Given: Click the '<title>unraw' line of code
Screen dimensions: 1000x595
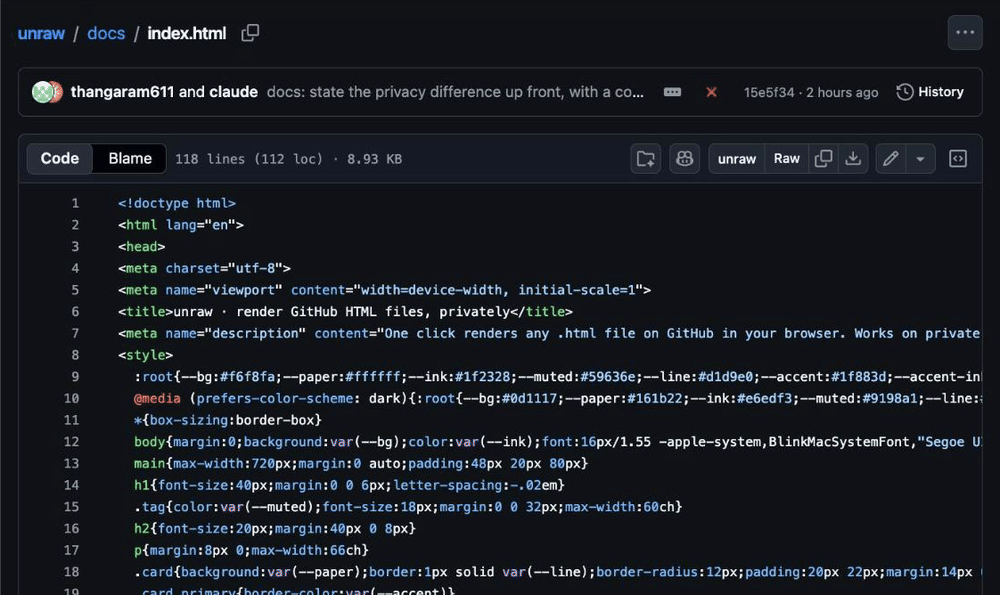Looking at the screenshot, I should (345, 311).
